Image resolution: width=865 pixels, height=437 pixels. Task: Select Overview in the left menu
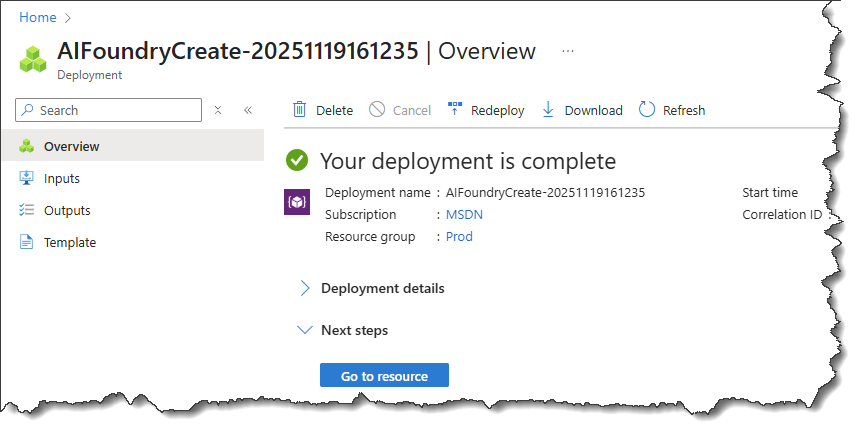71,146
